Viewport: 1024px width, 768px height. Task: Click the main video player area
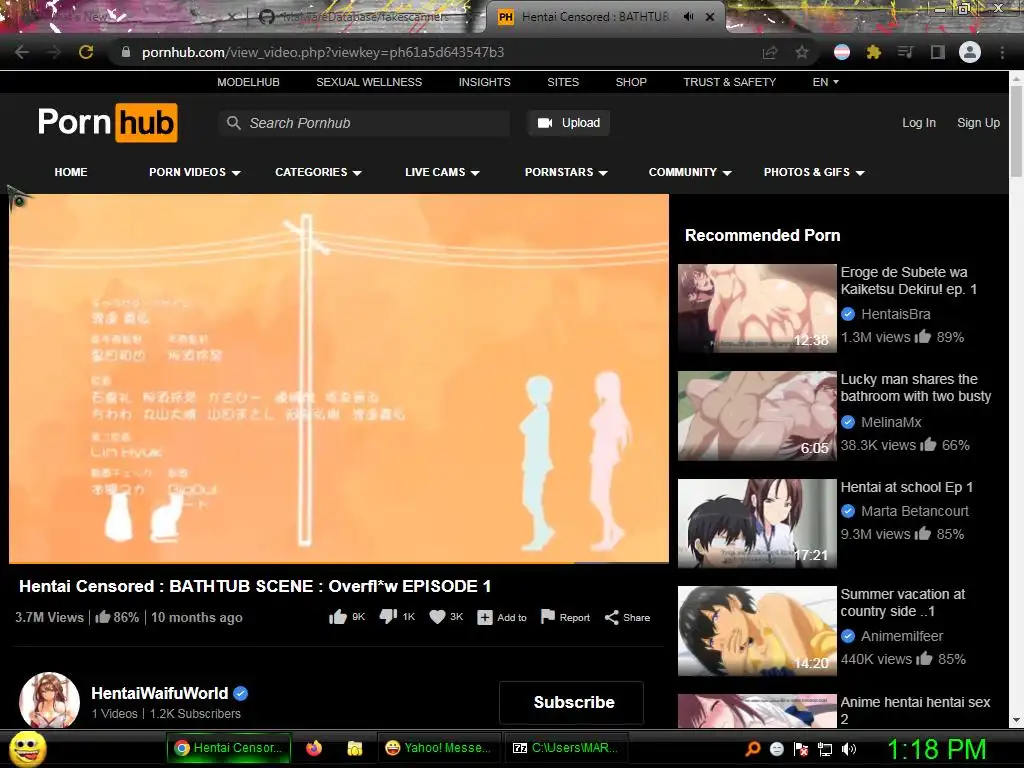pos(339,378)
